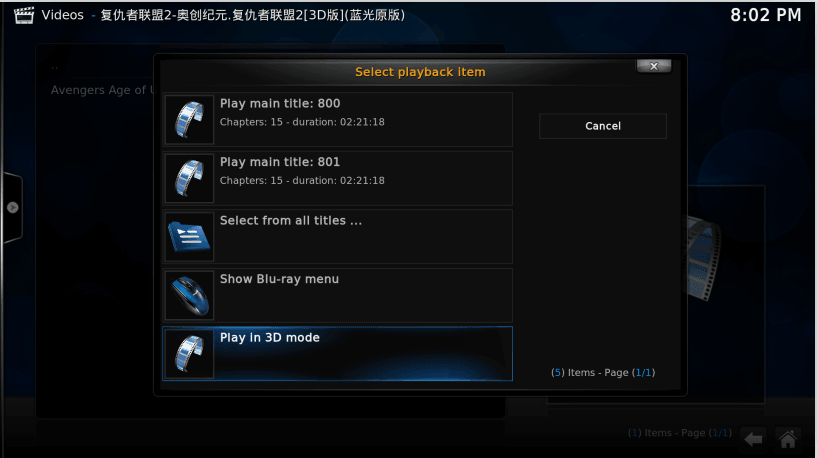Image resolution: width=818 pixels, height=458 pixels.
Task: Close the Select playback item dialog
Action: coord(654,66)
